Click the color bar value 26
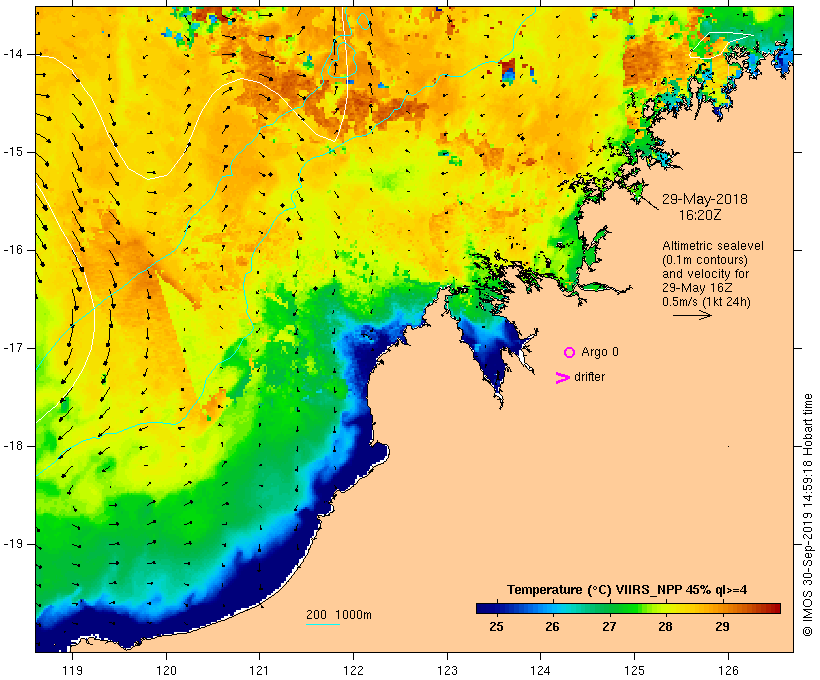This screenshot has height=680, width=820. [552, 626]
